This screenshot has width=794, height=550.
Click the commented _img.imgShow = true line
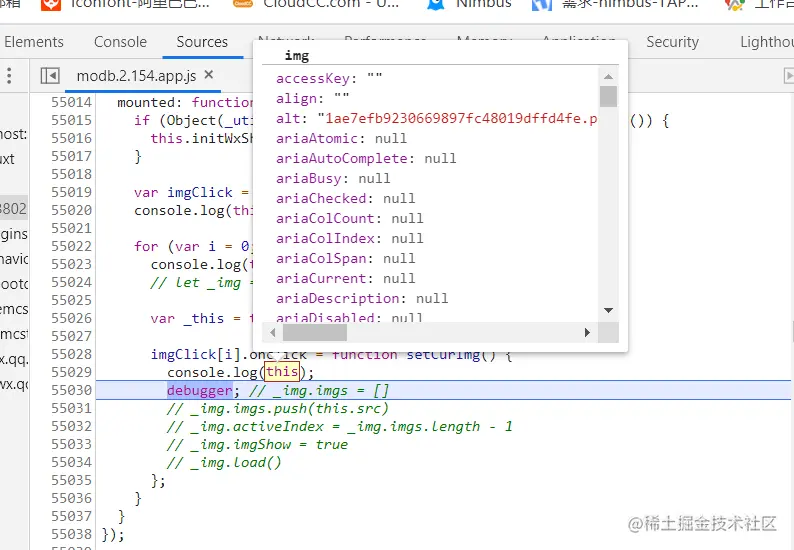tap(257, 445)
